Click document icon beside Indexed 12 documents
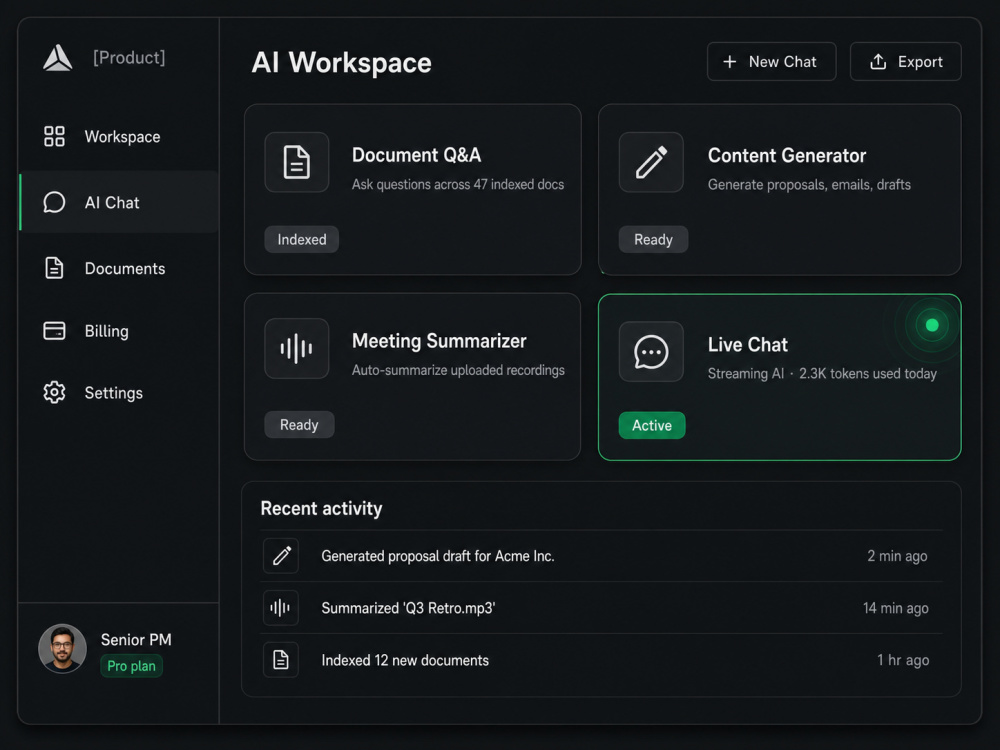 [x=281, y=659]
